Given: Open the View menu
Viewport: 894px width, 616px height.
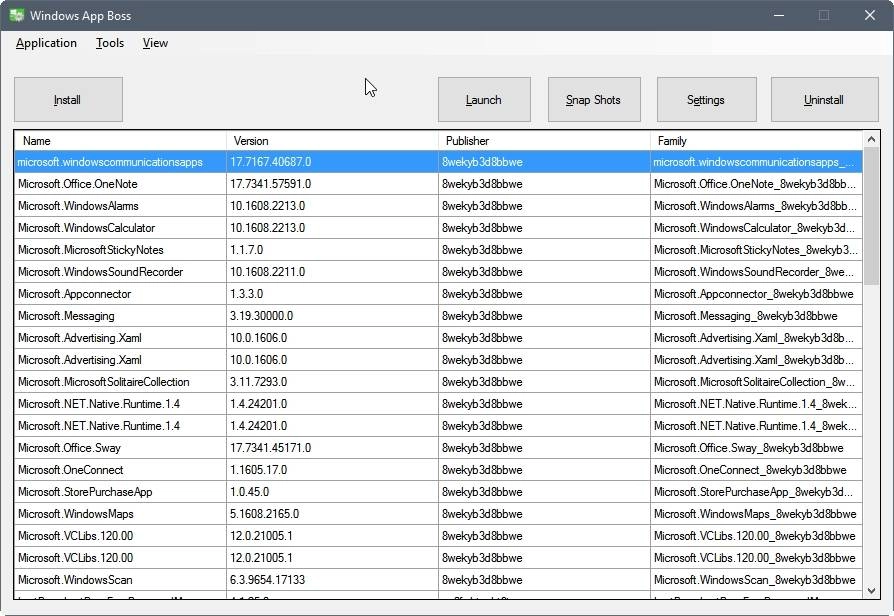Looking at the screenshot, I should tap(155, 43).
